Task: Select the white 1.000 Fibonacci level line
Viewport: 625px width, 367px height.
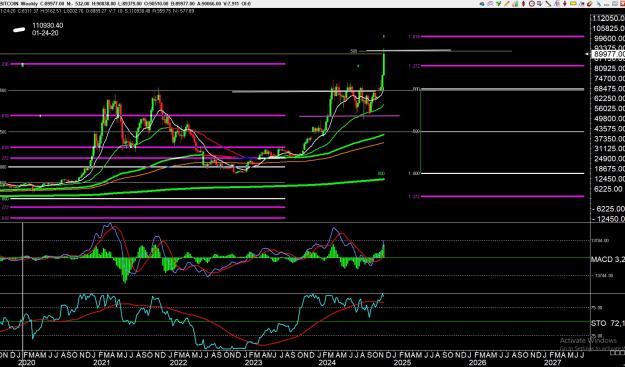Action: tap(502, 173)
